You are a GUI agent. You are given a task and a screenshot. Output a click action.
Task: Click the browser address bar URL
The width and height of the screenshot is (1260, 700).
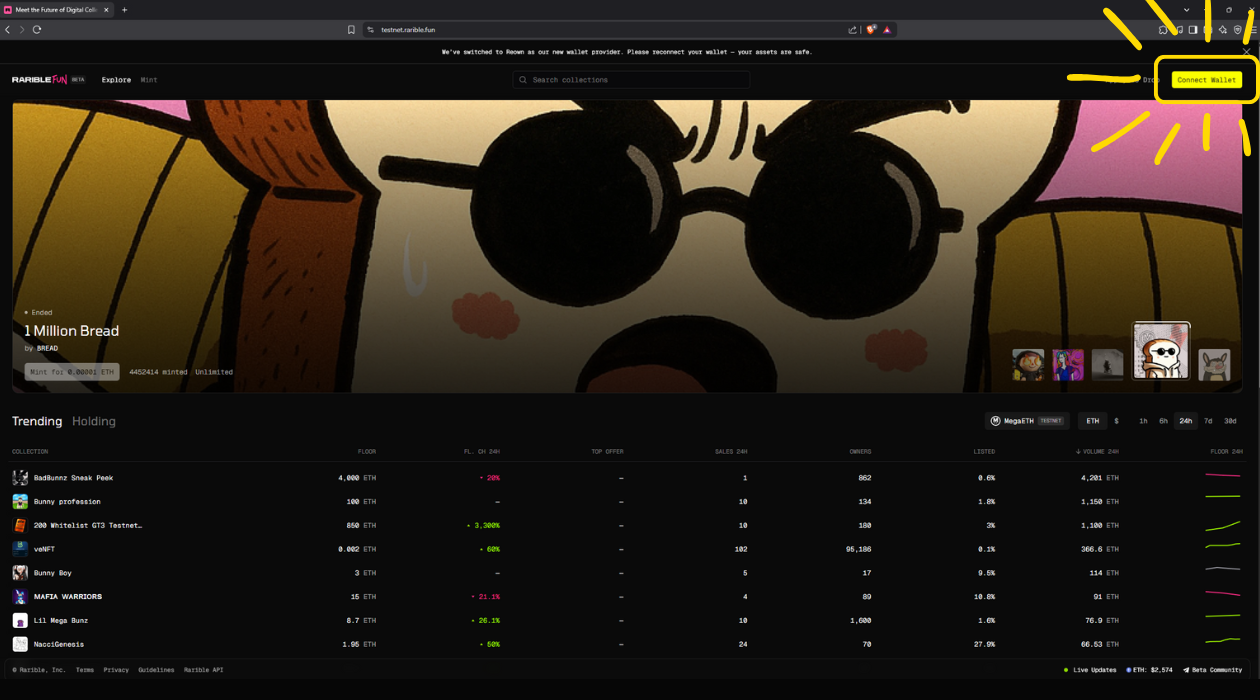(408, 30)
